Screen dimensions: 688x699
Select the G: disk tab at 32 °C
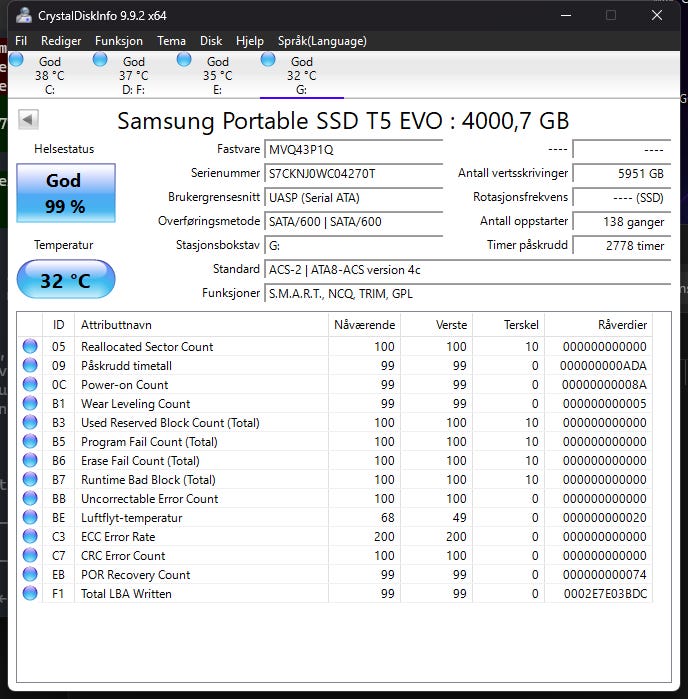pyautogui.click(x=301, y=75)
